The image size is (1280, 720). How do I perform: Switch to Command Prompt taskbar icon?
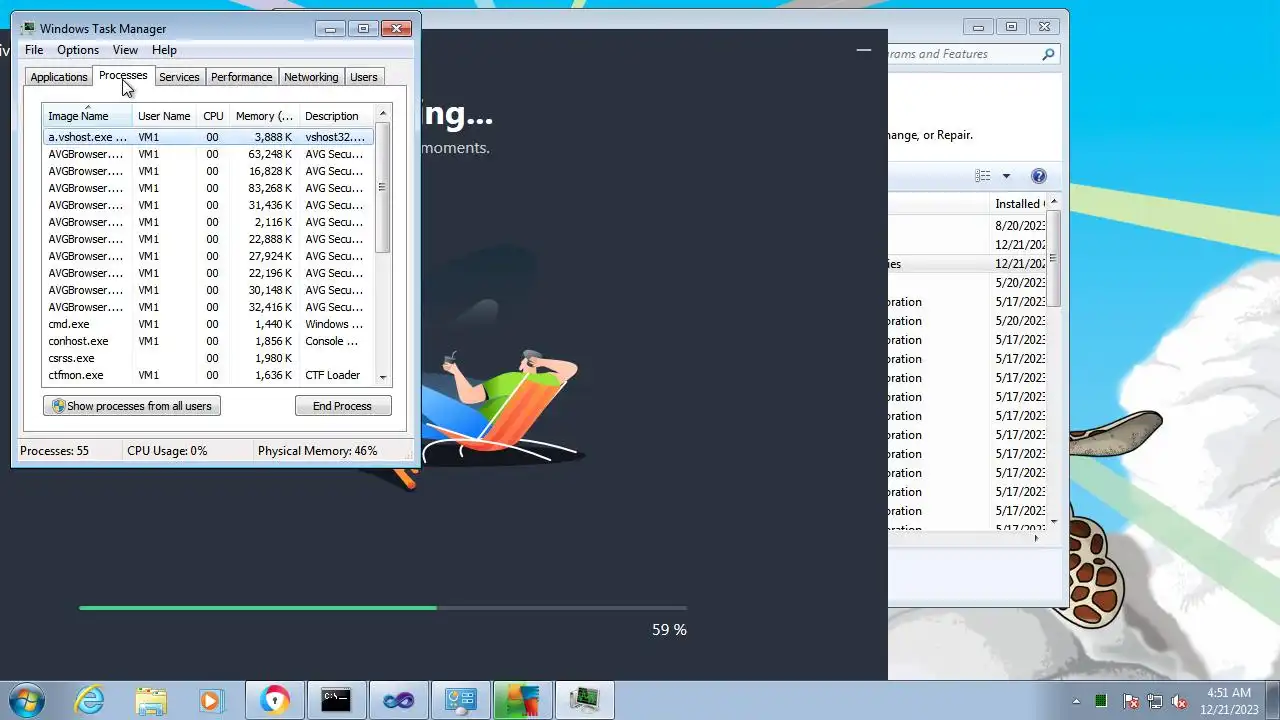(x=336, y=700)
